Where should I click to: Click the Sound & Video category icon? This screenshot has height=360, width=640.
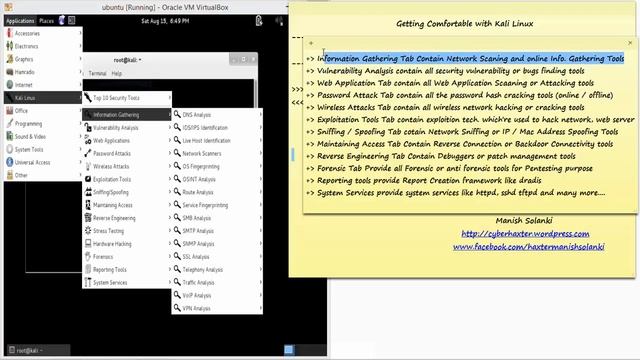coord(10,136)
